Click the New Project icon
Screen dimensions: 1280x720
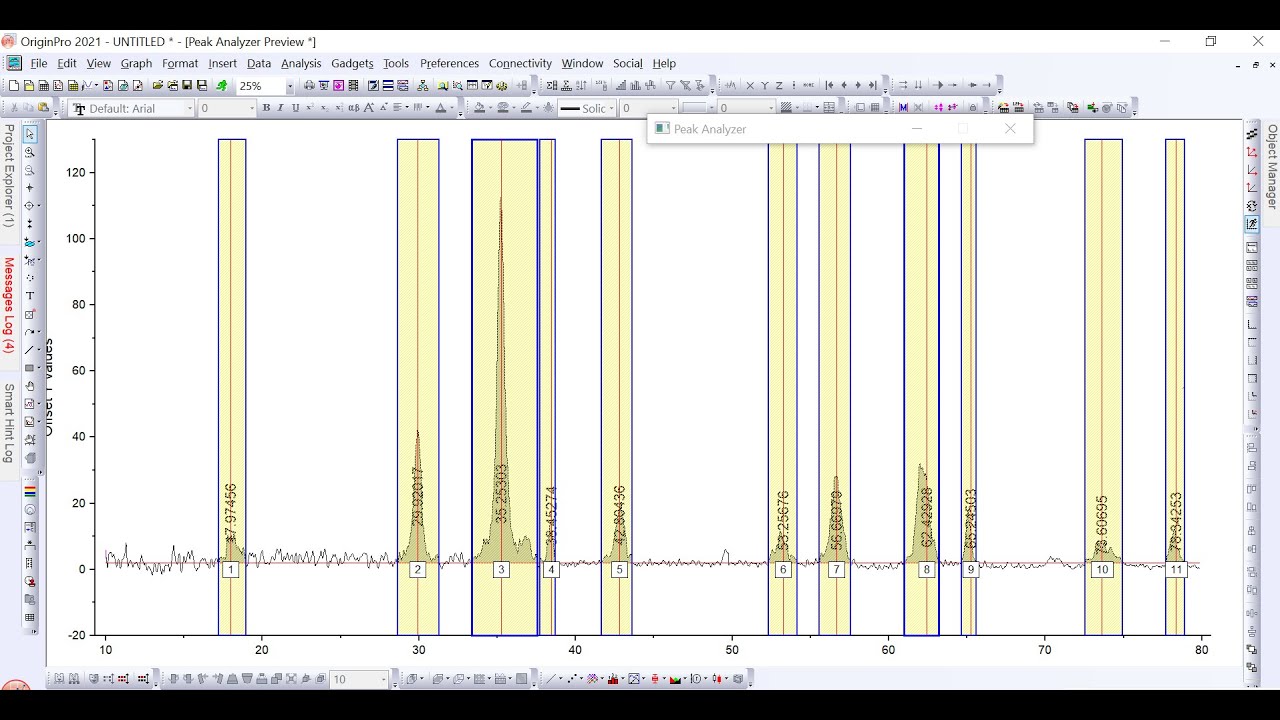point(13,86)
